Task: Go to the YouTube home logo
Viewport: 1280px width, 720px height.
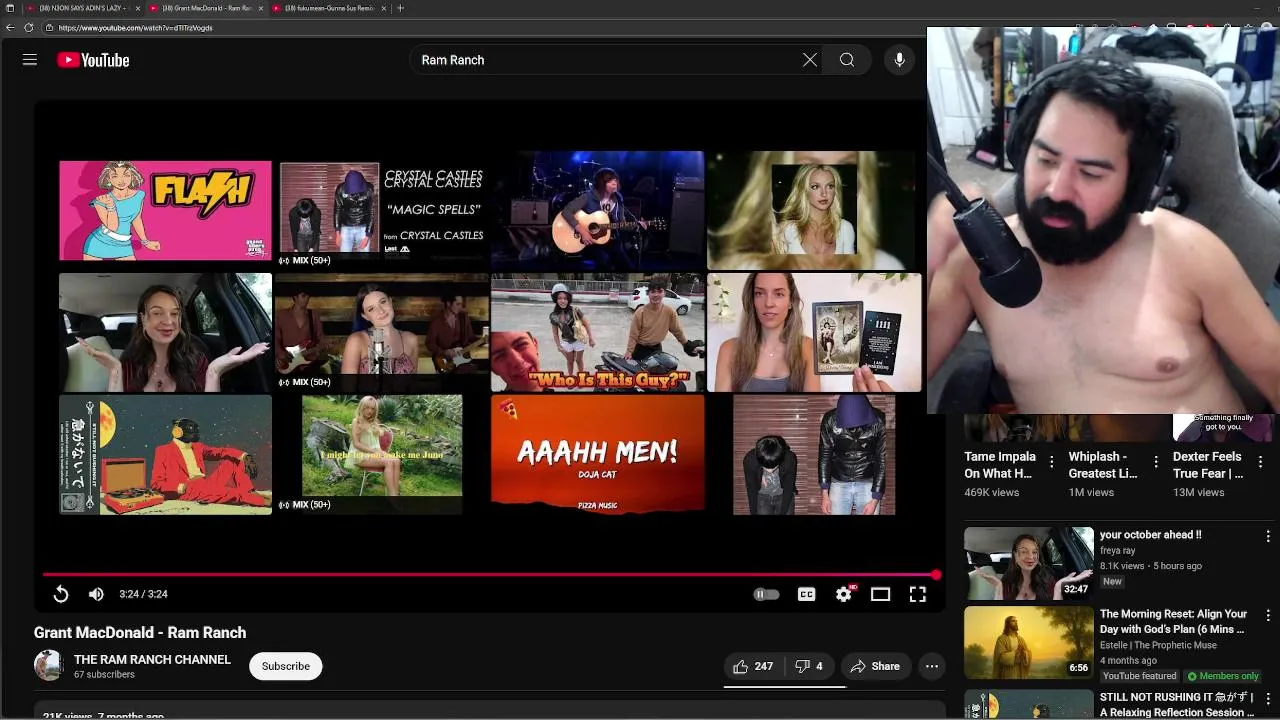Action: click(93, 60)
